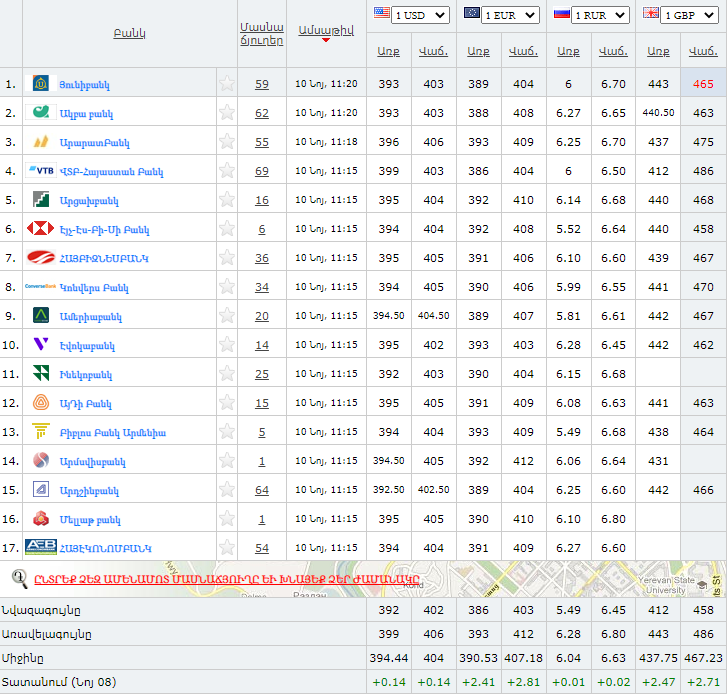Image resolution: width=727 pixels, height=694 pixels.
Task: Toggle favorite star in row 8 (Converse Bank)
Action: (227, 287)
